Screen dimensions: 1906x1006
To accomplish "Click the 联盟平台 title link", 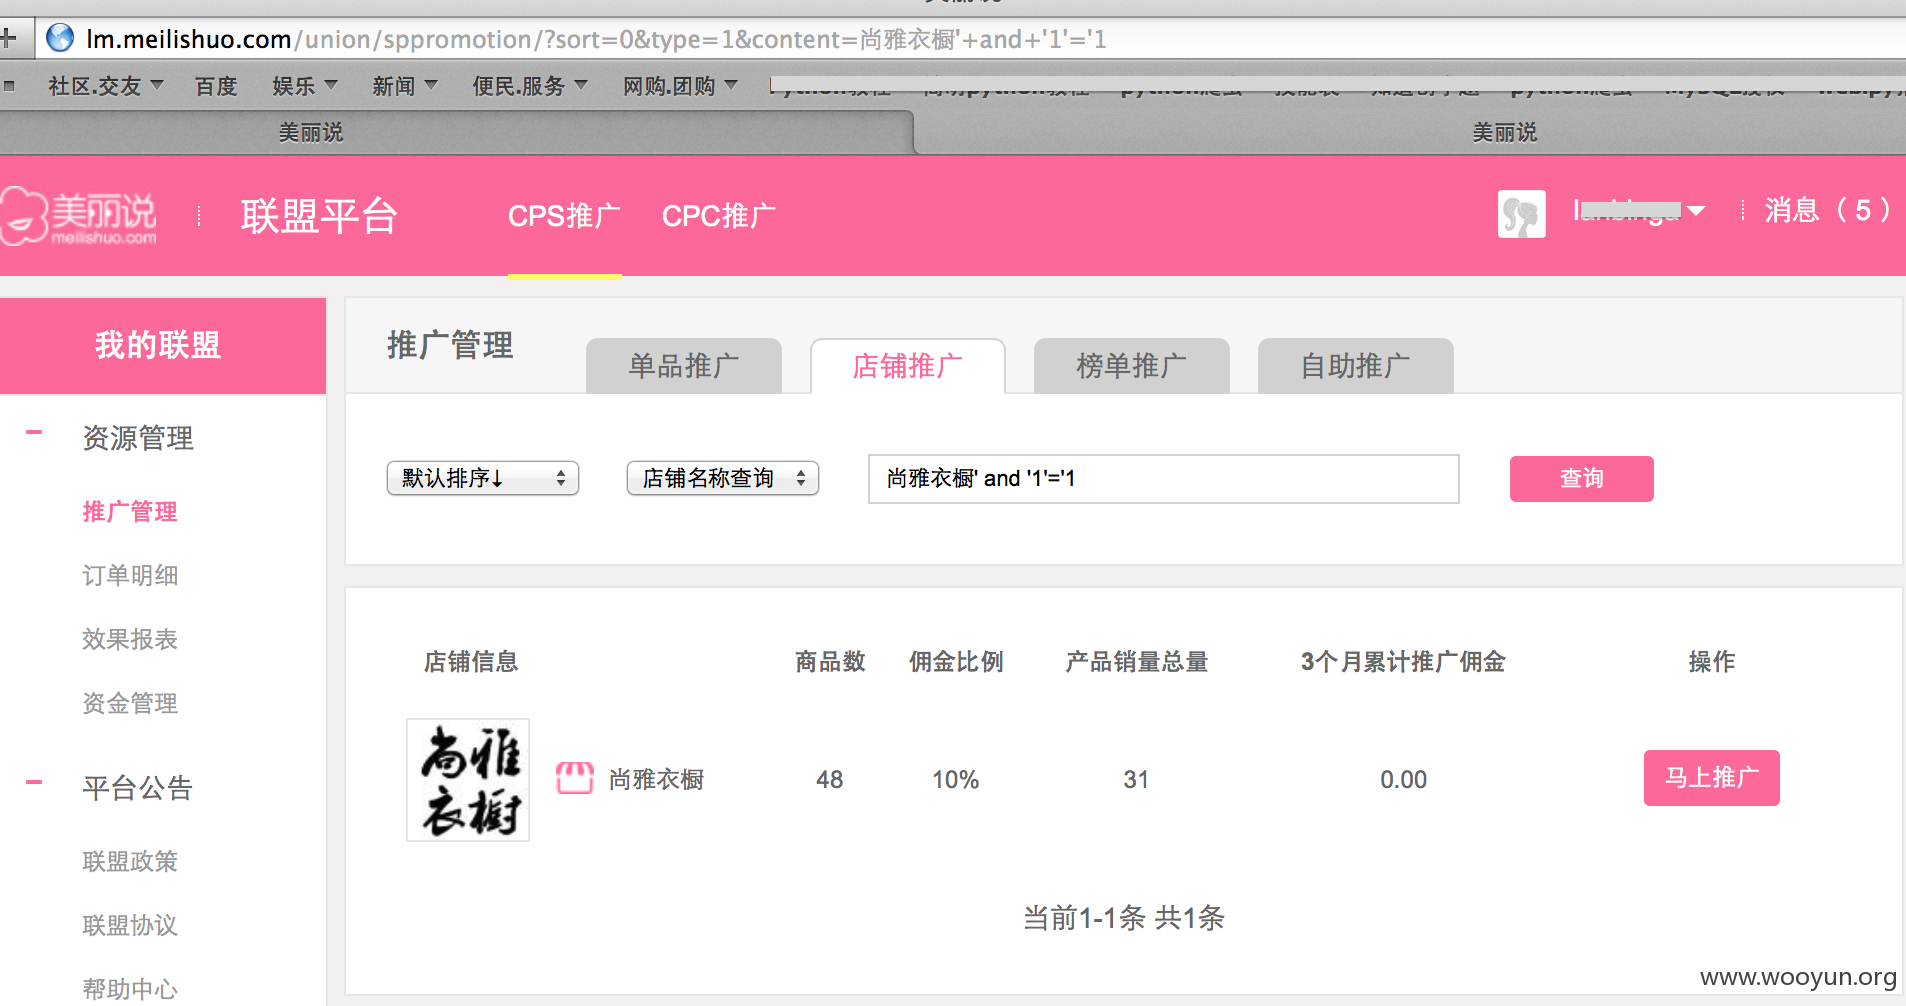I will [320, 216].
